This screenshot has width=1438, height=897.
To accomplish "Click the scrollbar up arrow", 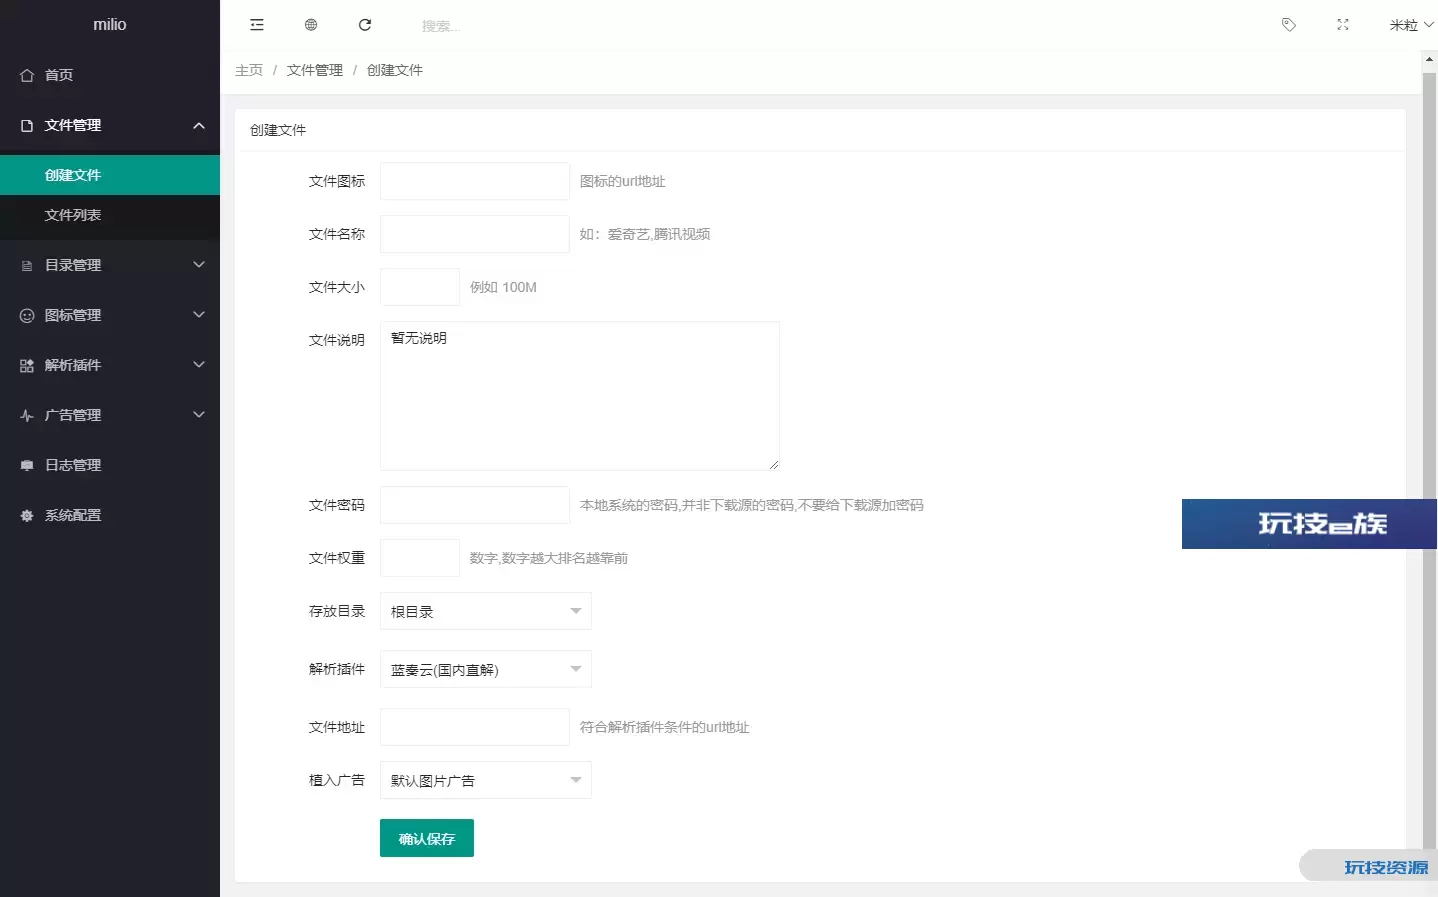I will [x=1429, y=60].
